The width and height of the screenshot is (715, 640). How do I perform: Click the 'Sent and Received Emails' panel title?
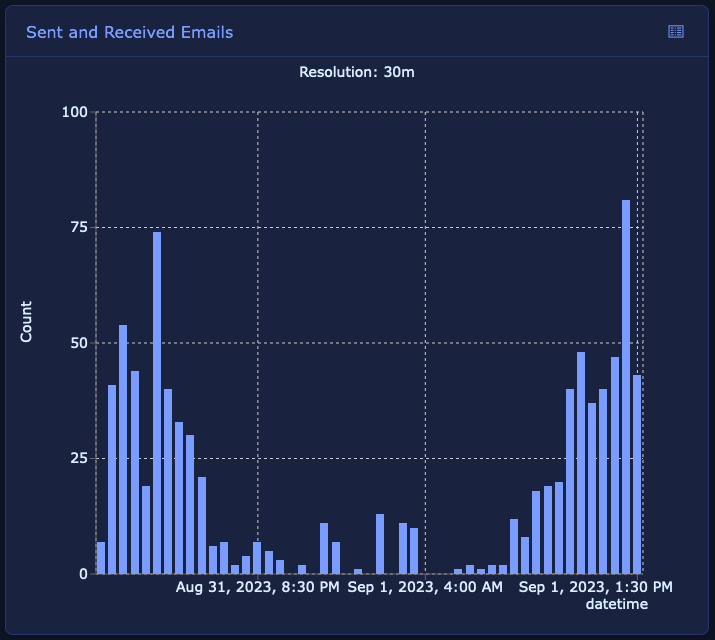129,32
